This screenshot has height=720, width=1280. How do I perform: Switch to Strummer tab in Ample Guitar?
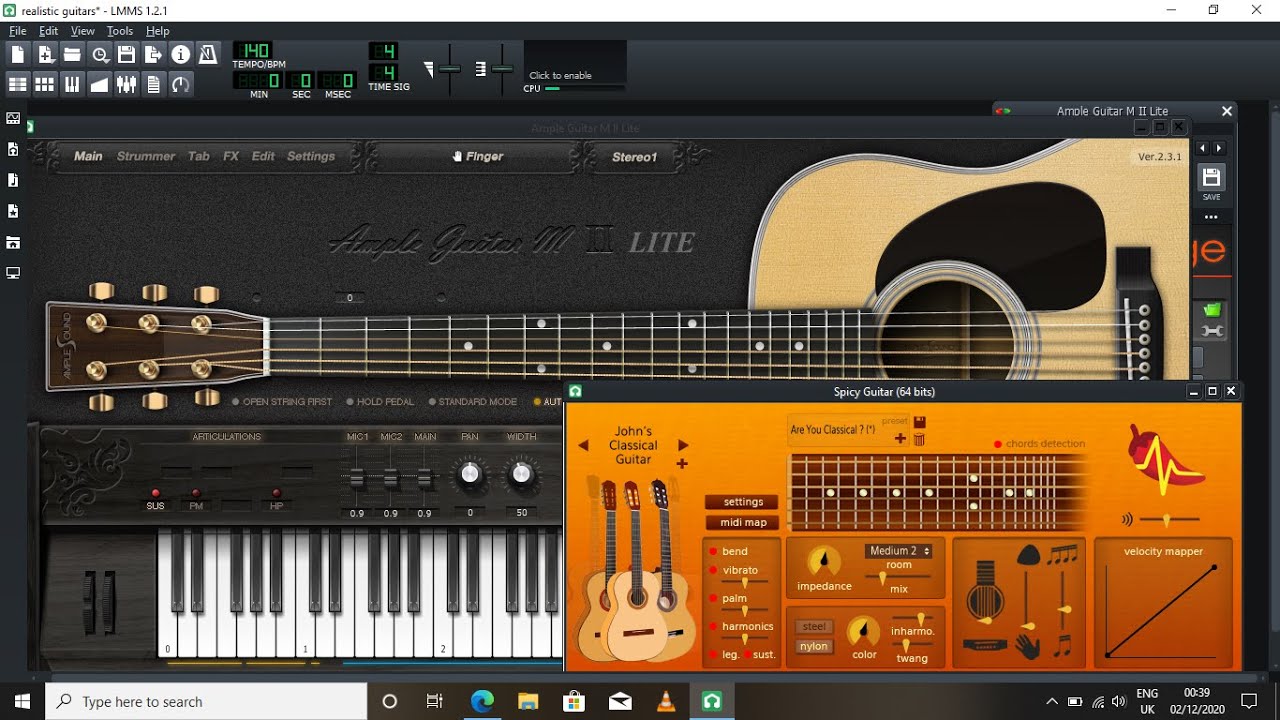coord(146,156)
